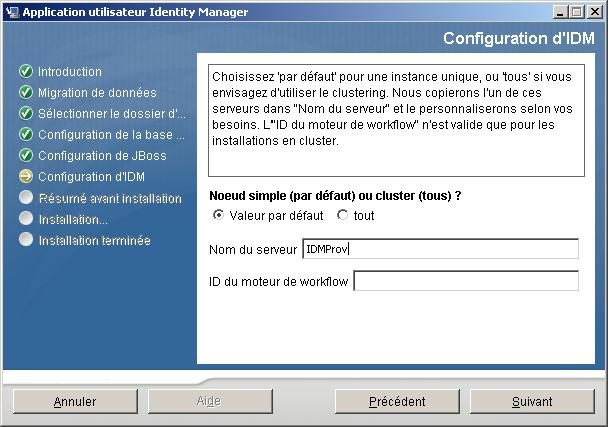
Task: Click the Résumé avant installation pending circle icon
Action: point(26,197)
